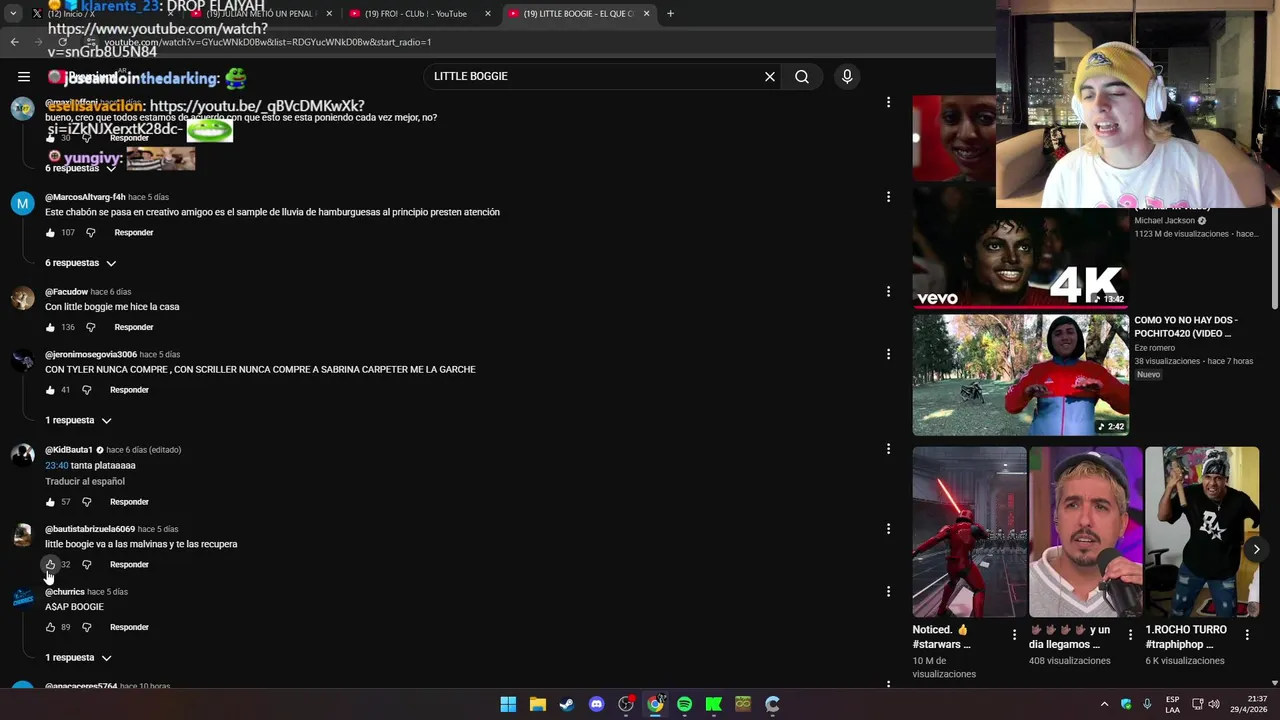This screenshot has width=1280, height=720.
Task: Reply to @MarcosAltvarg-f4h with Responder
Action: 133,233
